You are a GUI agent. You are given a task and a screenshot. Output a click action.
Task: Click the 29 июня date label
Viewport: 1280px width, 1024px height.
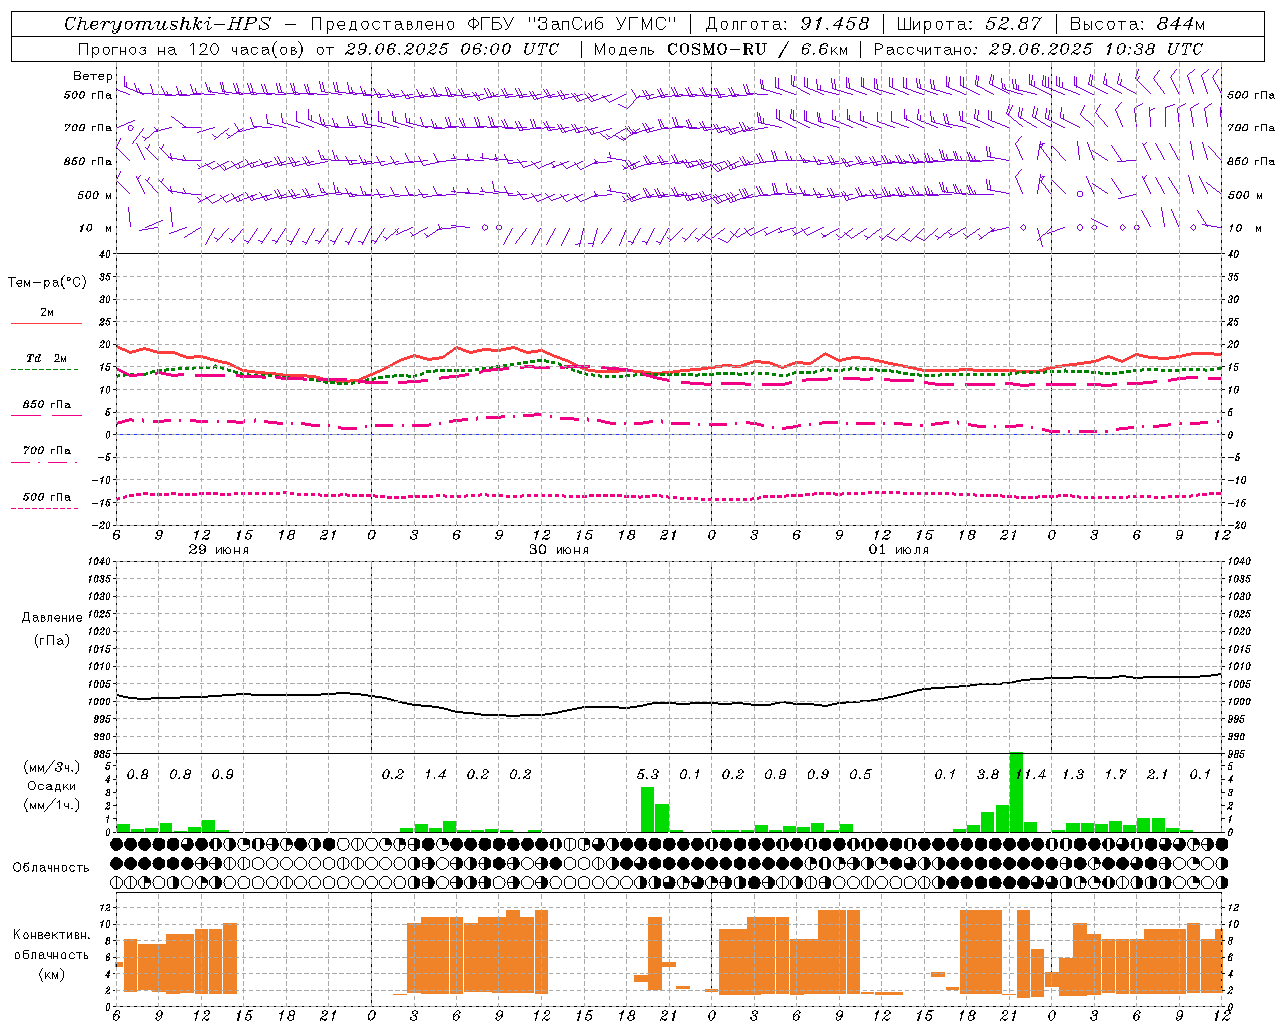[219, 550]
